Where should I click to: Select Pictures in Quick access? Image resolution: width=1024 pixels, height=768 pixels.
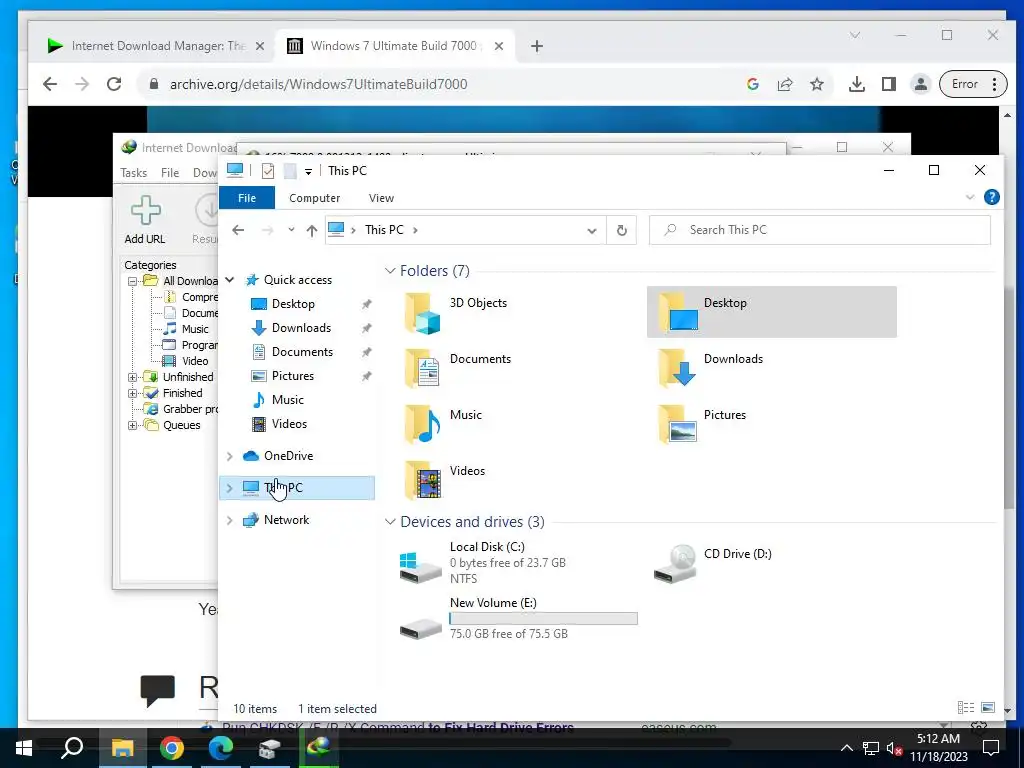pos(293,376)
